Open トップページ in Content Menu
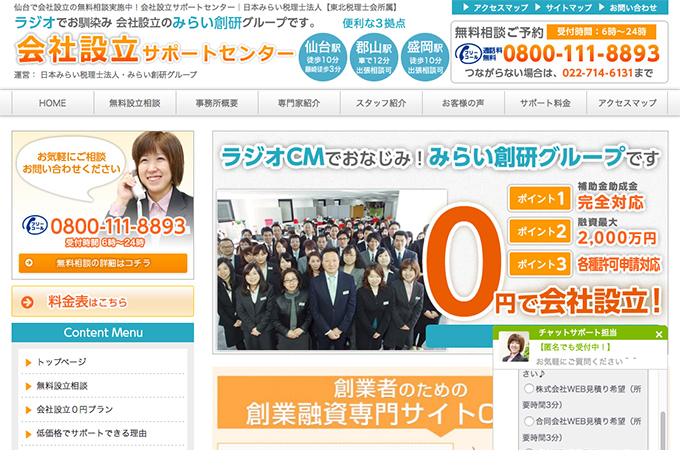The height and width of the screenshot is (450, 680). coord(61,362)
